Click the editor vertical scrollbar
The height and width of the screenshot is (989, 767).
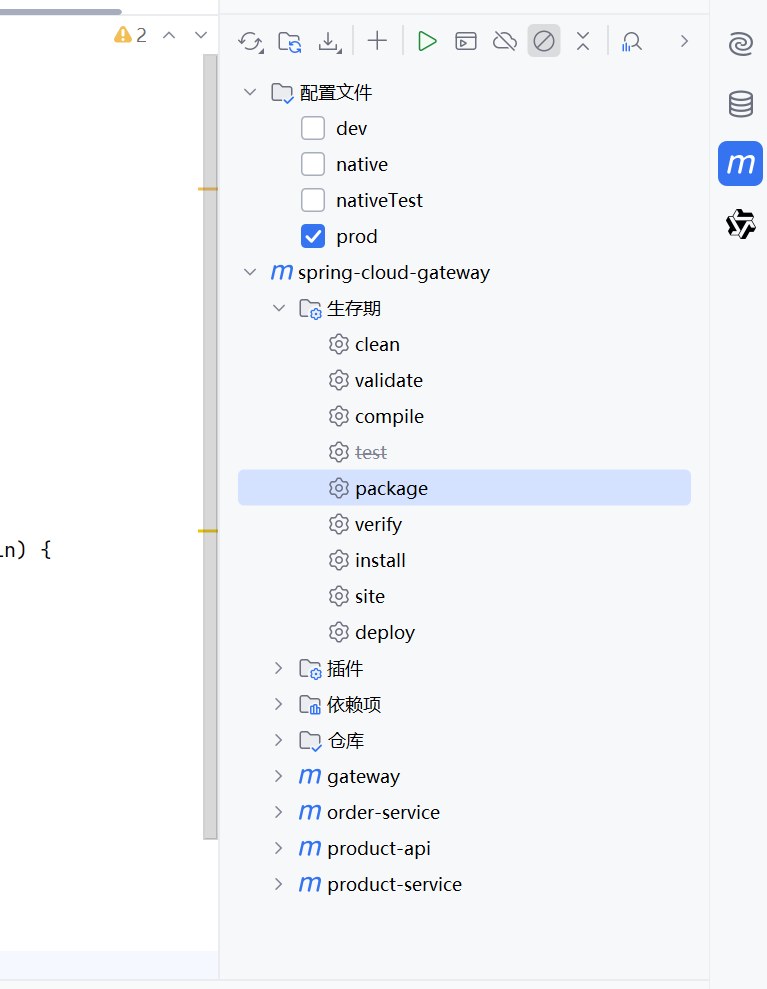[210, 447]
